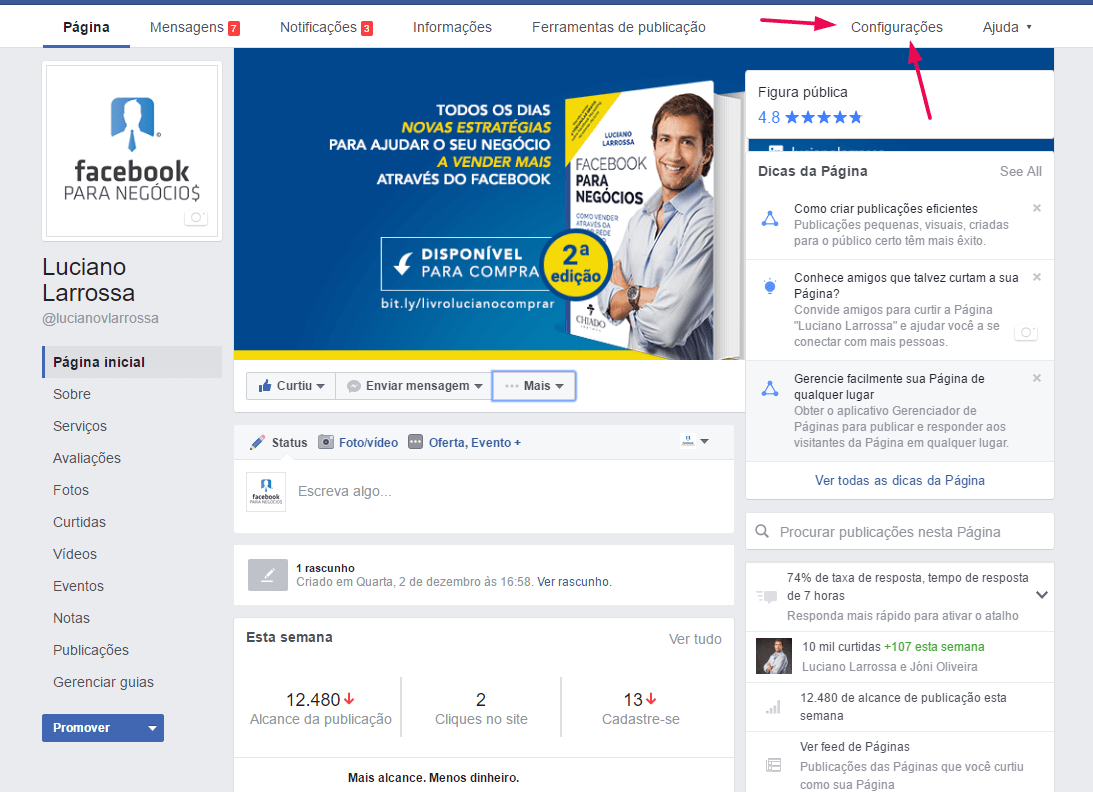Click the small page avatar in composer
This screenshot has width=1093, height=792.
point(266,492)
